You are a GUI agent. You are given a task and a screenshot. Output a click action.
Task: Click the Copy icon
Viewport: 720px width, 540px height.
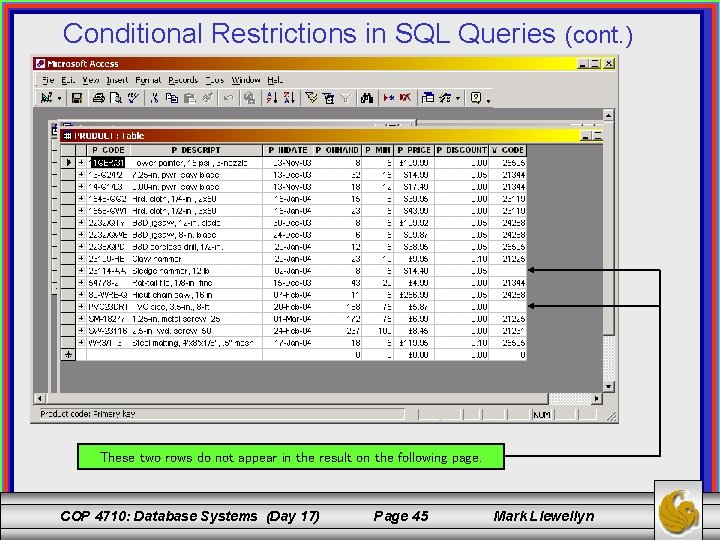[172, 98]
